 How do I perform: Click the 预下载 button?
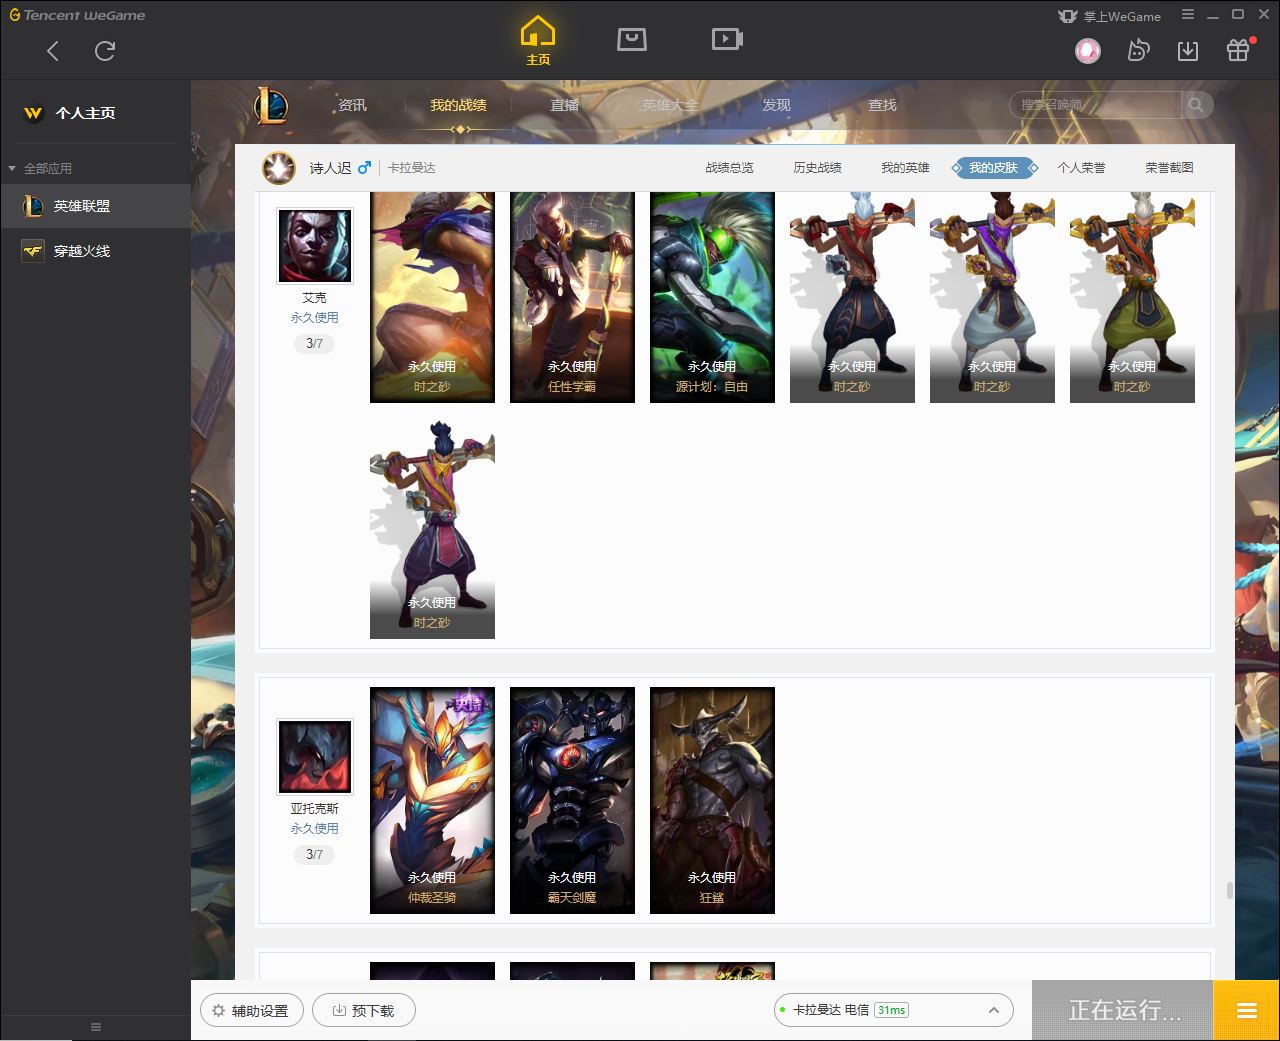(364, 1011)
